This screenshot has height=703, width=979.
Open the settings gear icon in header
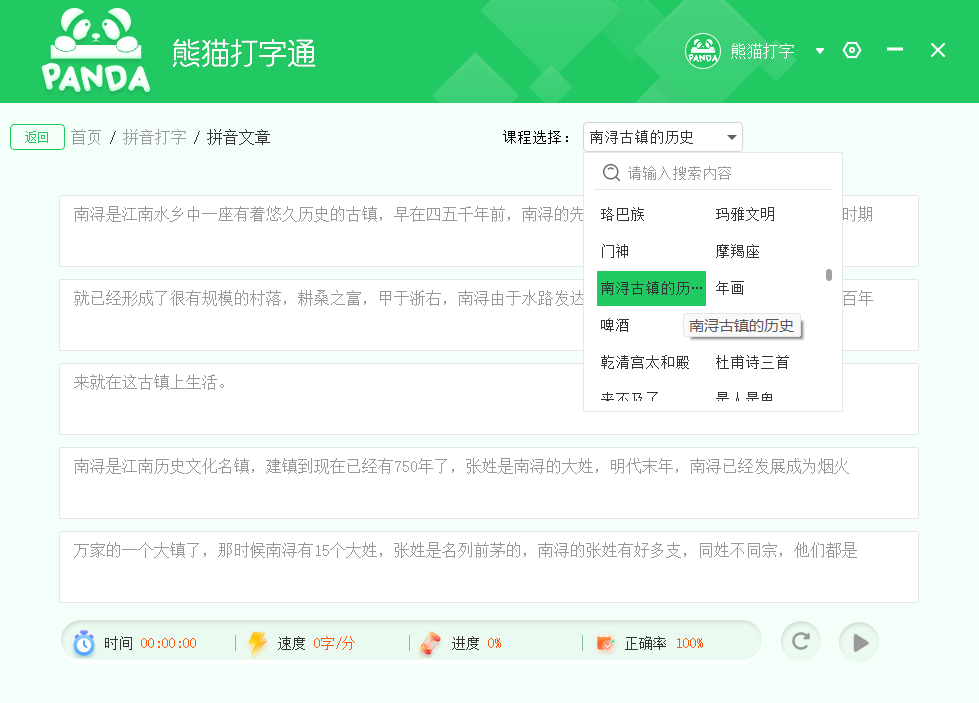852,51
